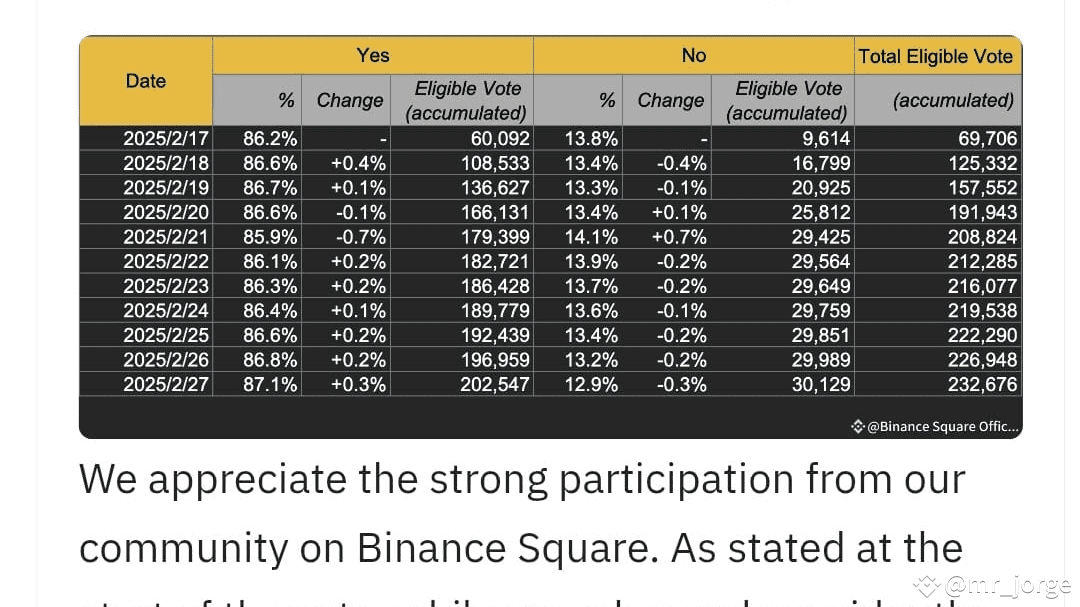The width and height of the screenshot is (1080, 607).
Task: Click the @mr_jorge username watermark
Action: pos(1006,586)
